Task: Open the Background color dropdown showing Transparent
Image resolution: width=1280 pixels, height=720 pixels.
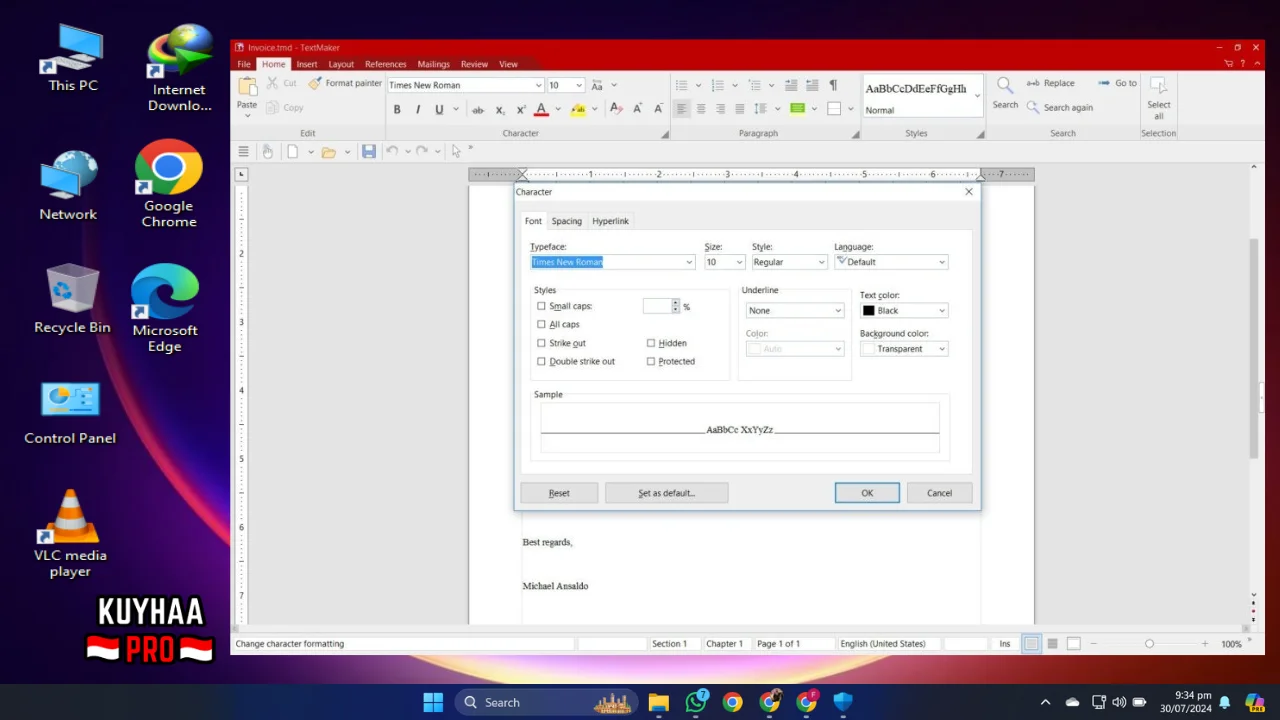Action: (x=941, y=349)
